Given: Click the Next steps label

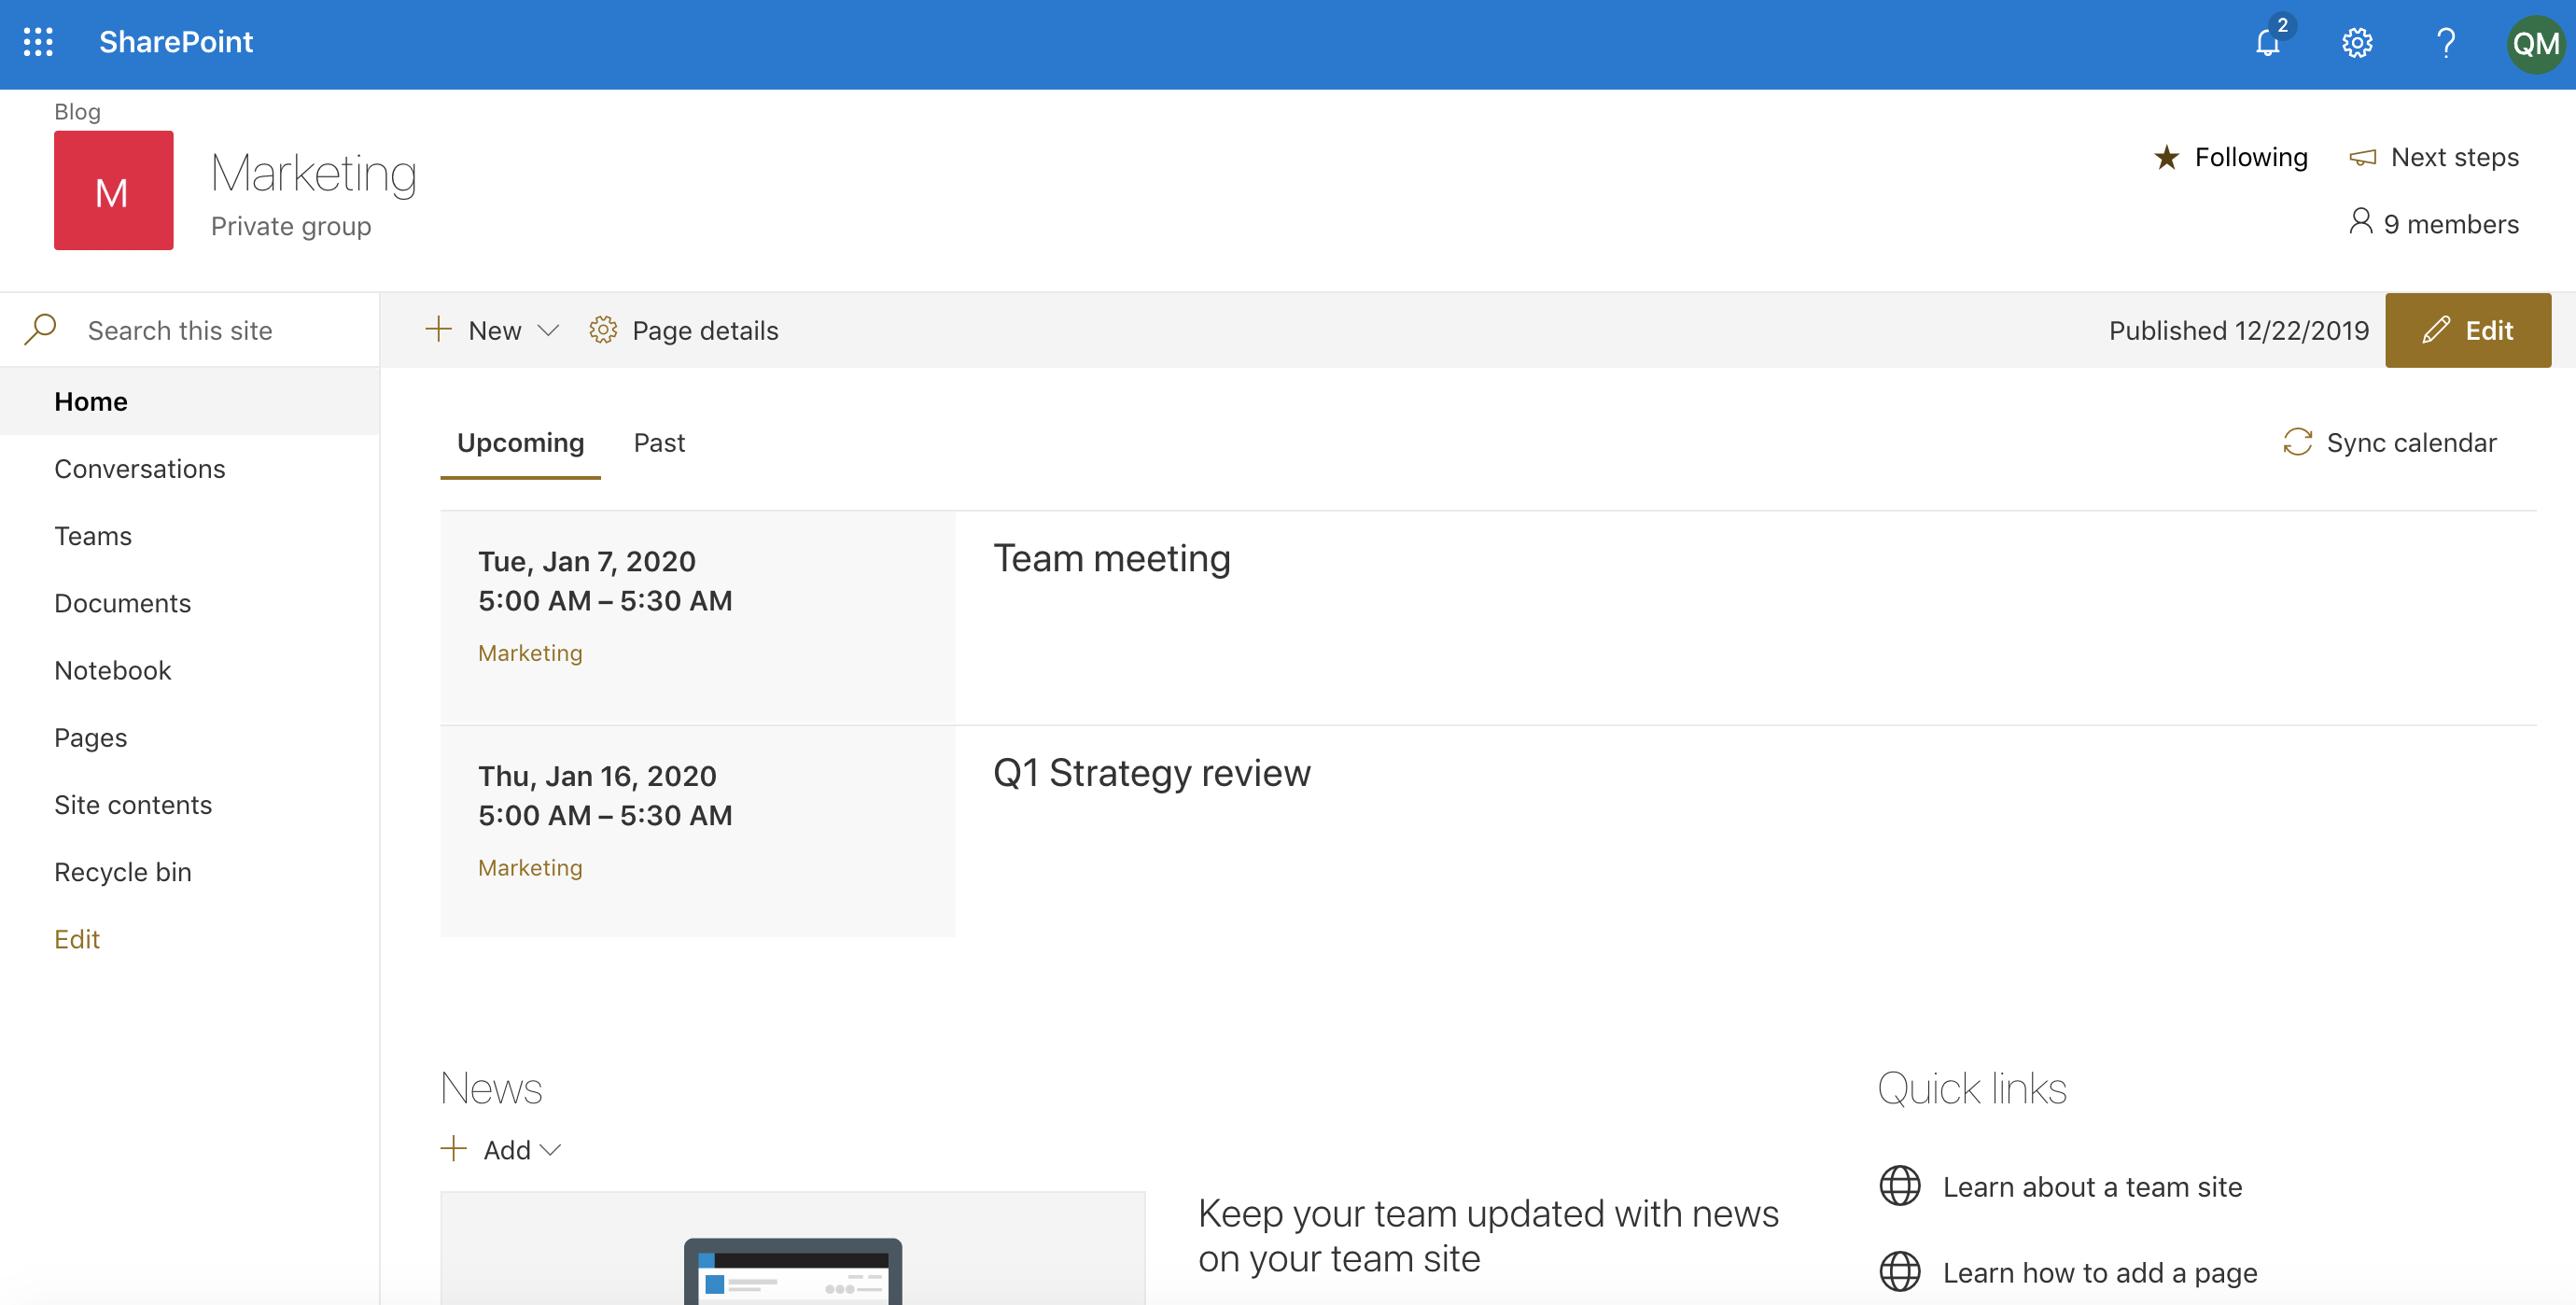Looking at the screenshot, I should tap(2454, 157).
